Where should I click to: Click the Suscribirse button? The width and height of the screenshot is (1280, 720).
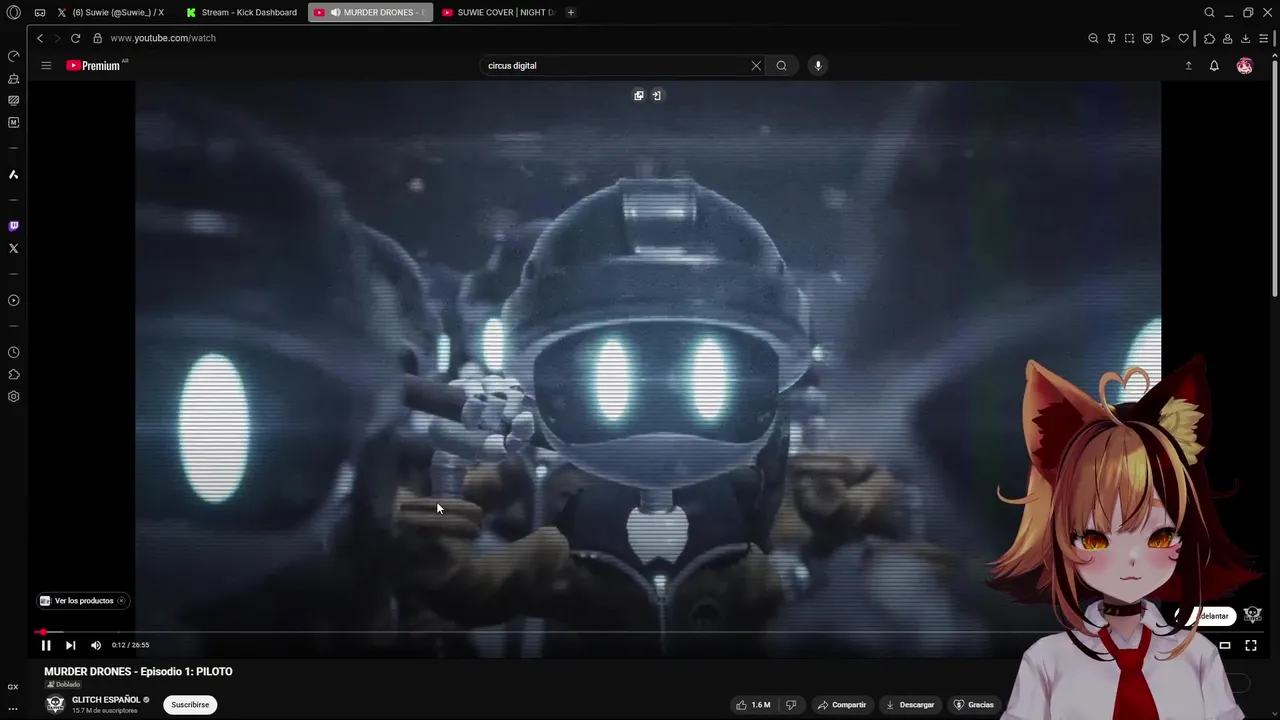click(190, 705)
